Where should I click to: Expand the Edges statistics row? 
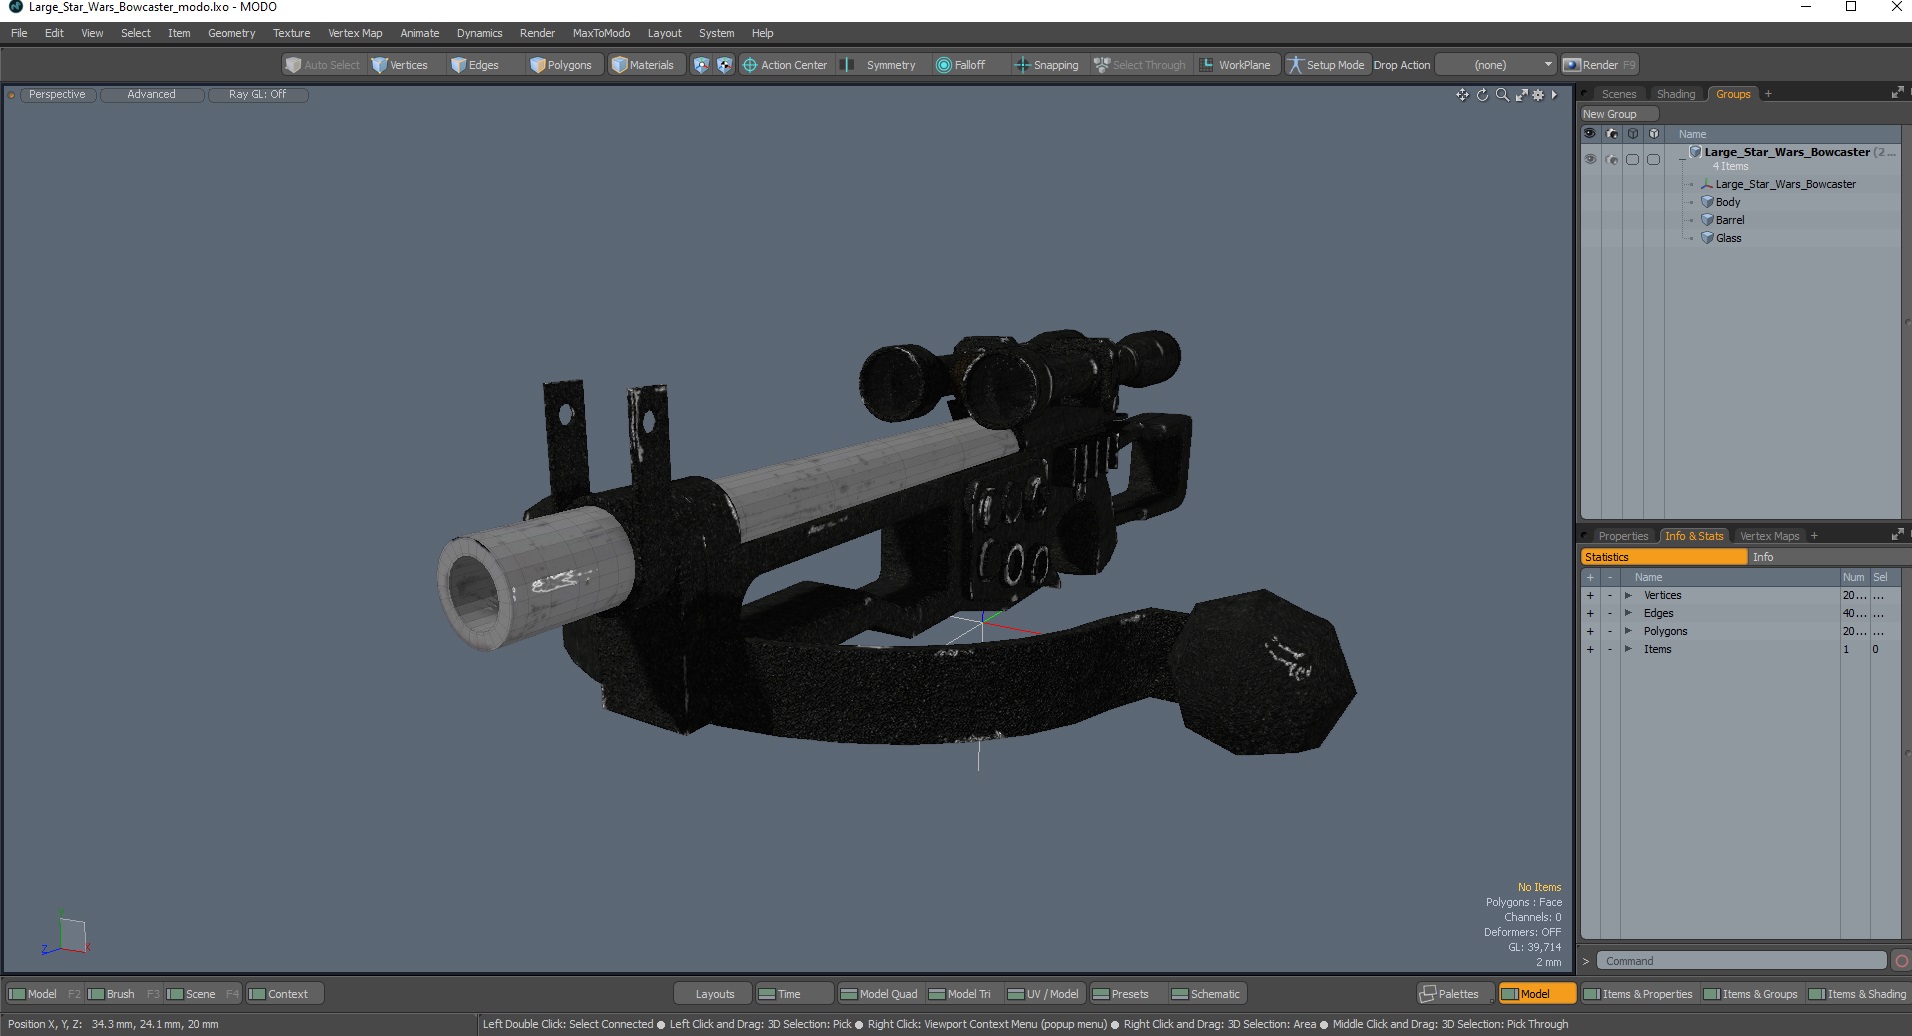pos(1628,613)
